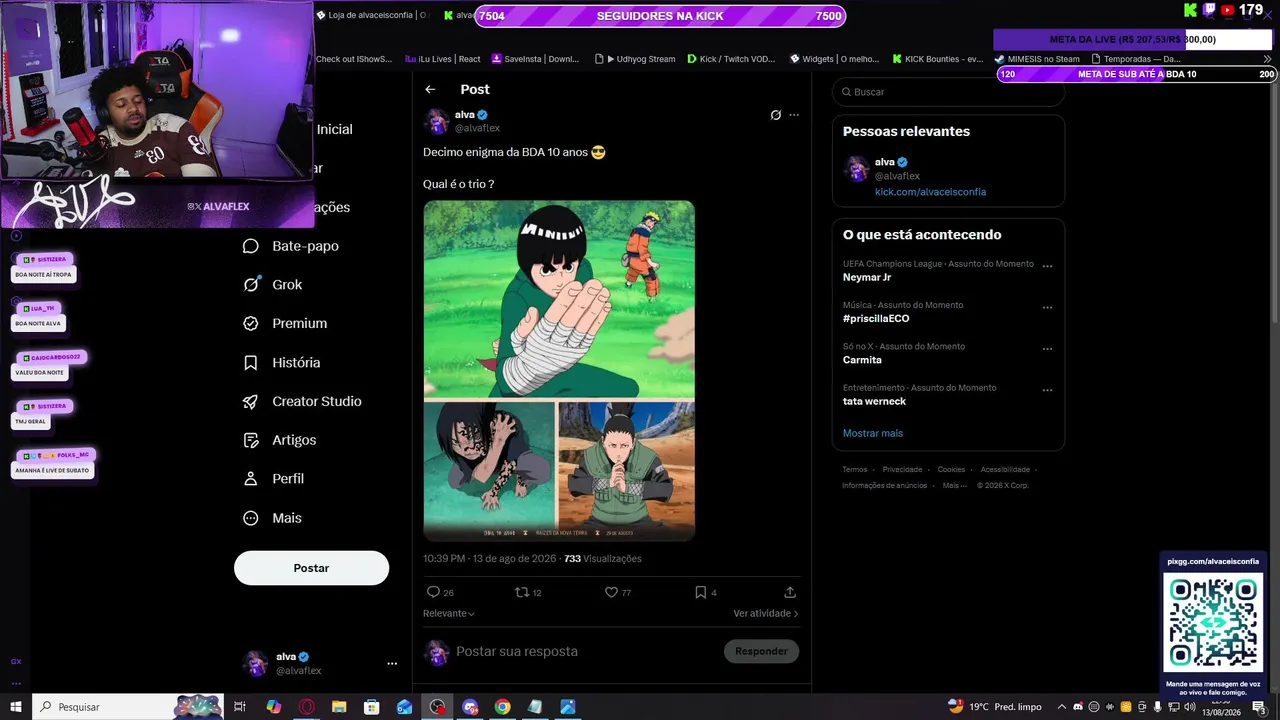Go to Perfil in the sidebar
This screenshot has height=720, width=1280.
pyautogui.click(x=274, y=479)
